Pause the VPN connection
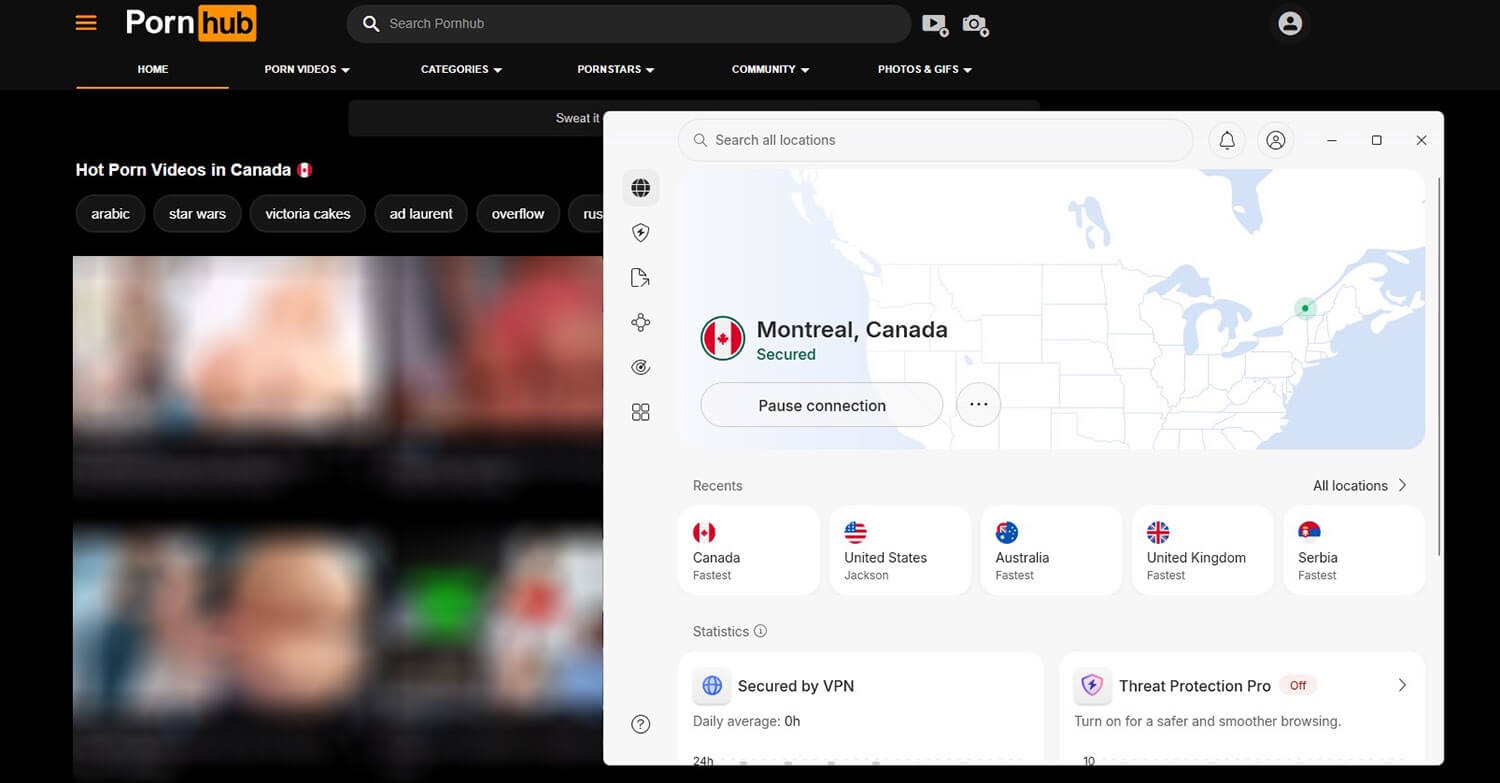 click(x=822, y=405)
